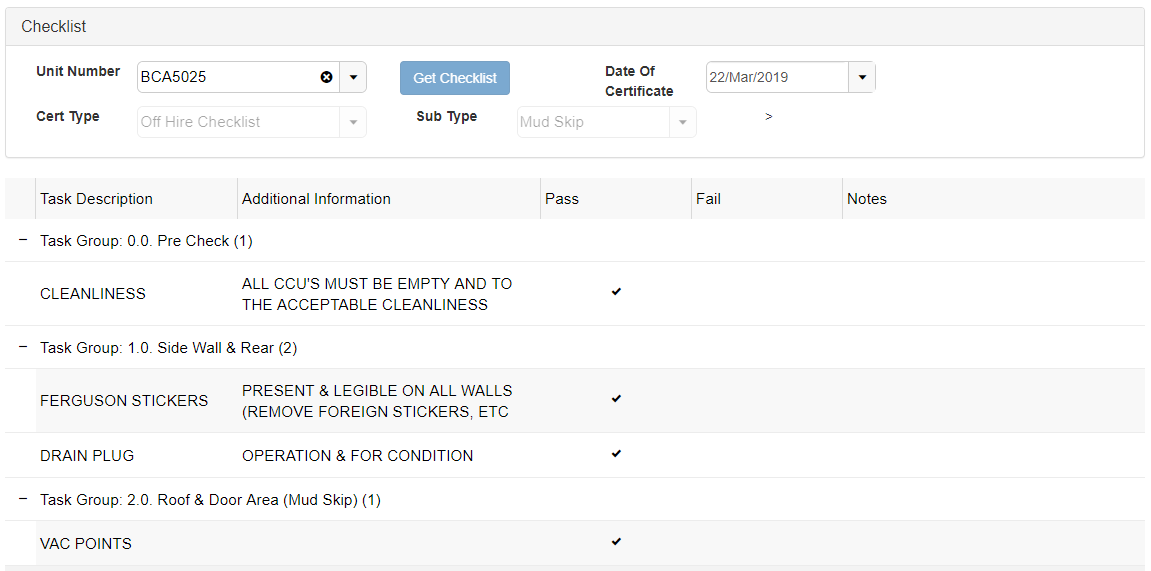The height and width of the screenshot is (571, 1151).
Task: Clear the Unit Number field value
Action: (326, 77)
